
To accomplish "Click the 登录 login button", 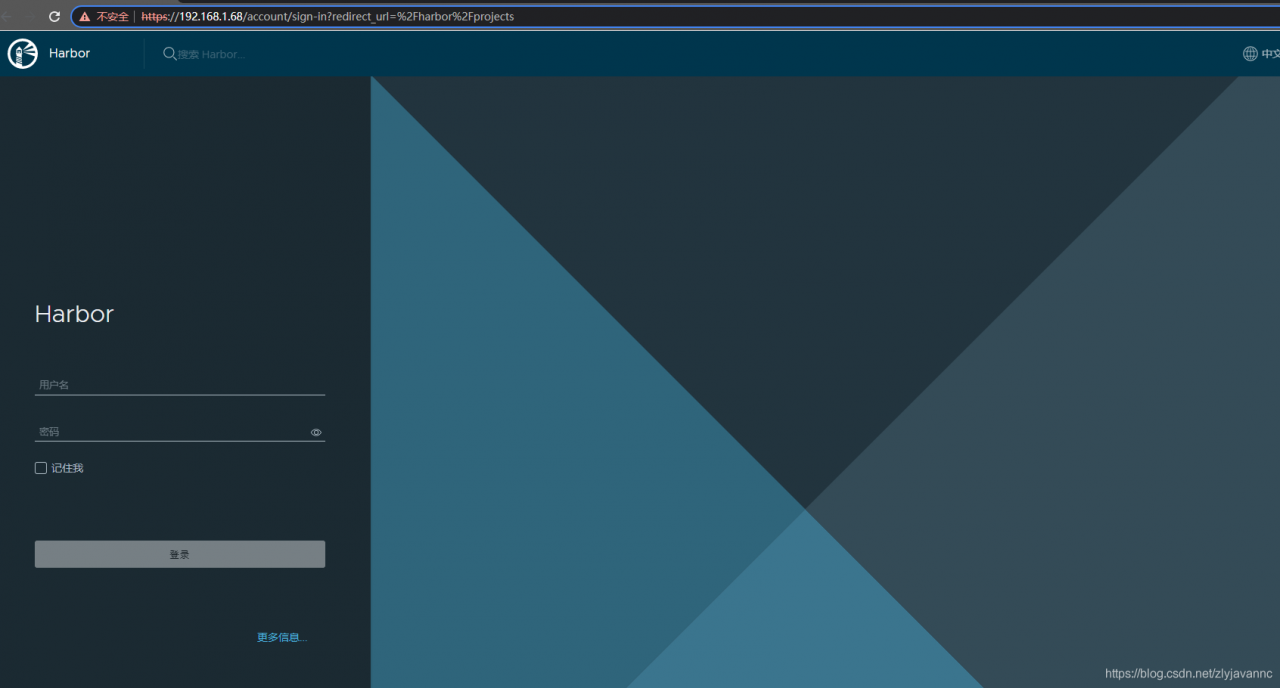I will click(180, 554).
